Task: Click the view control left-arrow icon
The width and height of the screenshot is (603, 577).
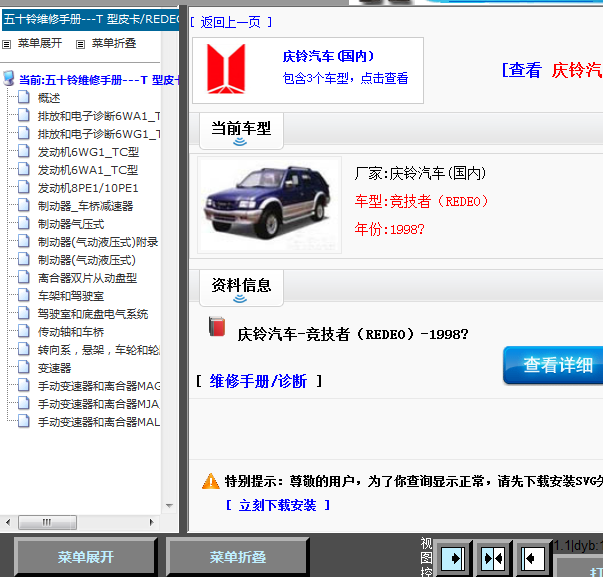Action: click(533, 558)
